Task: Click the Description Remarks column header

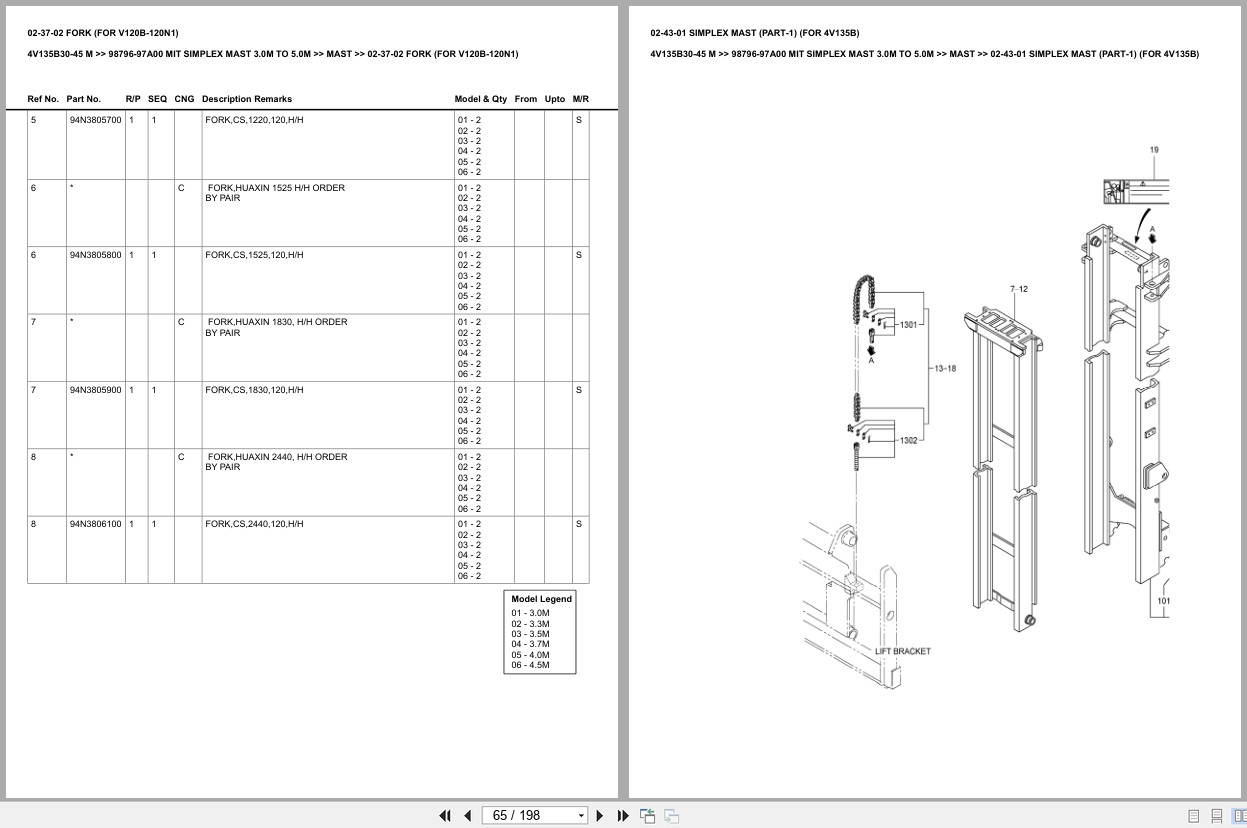Action: pyautogui.click(x=247, y=99)
